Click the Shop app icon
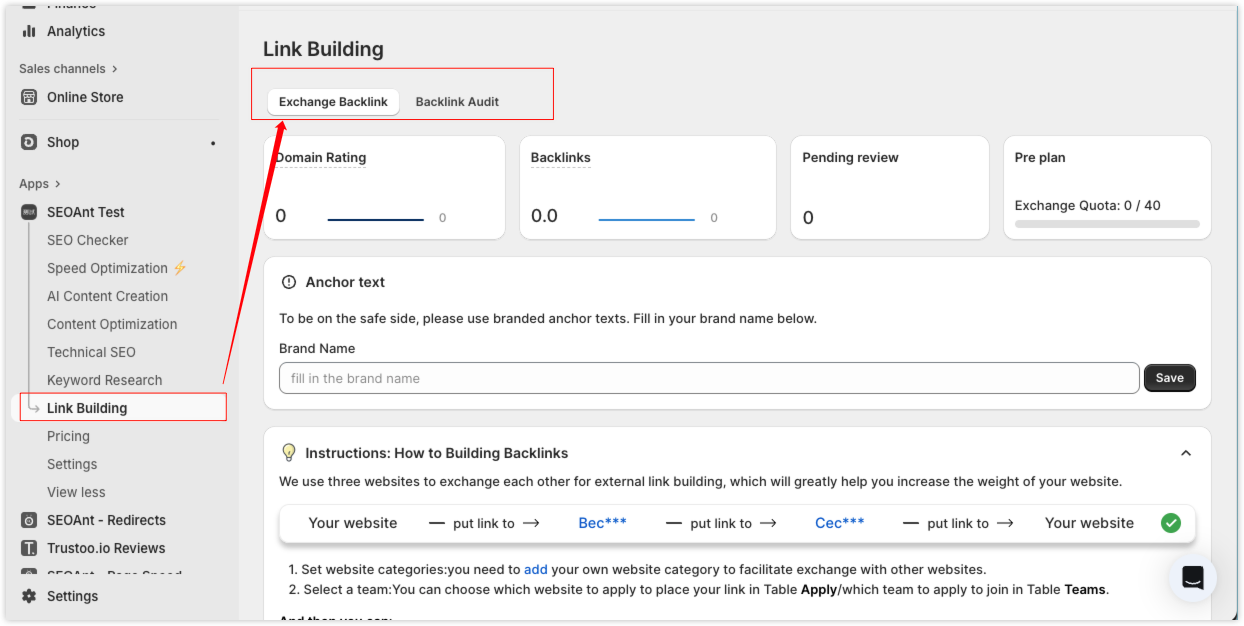 coord(29,142)
